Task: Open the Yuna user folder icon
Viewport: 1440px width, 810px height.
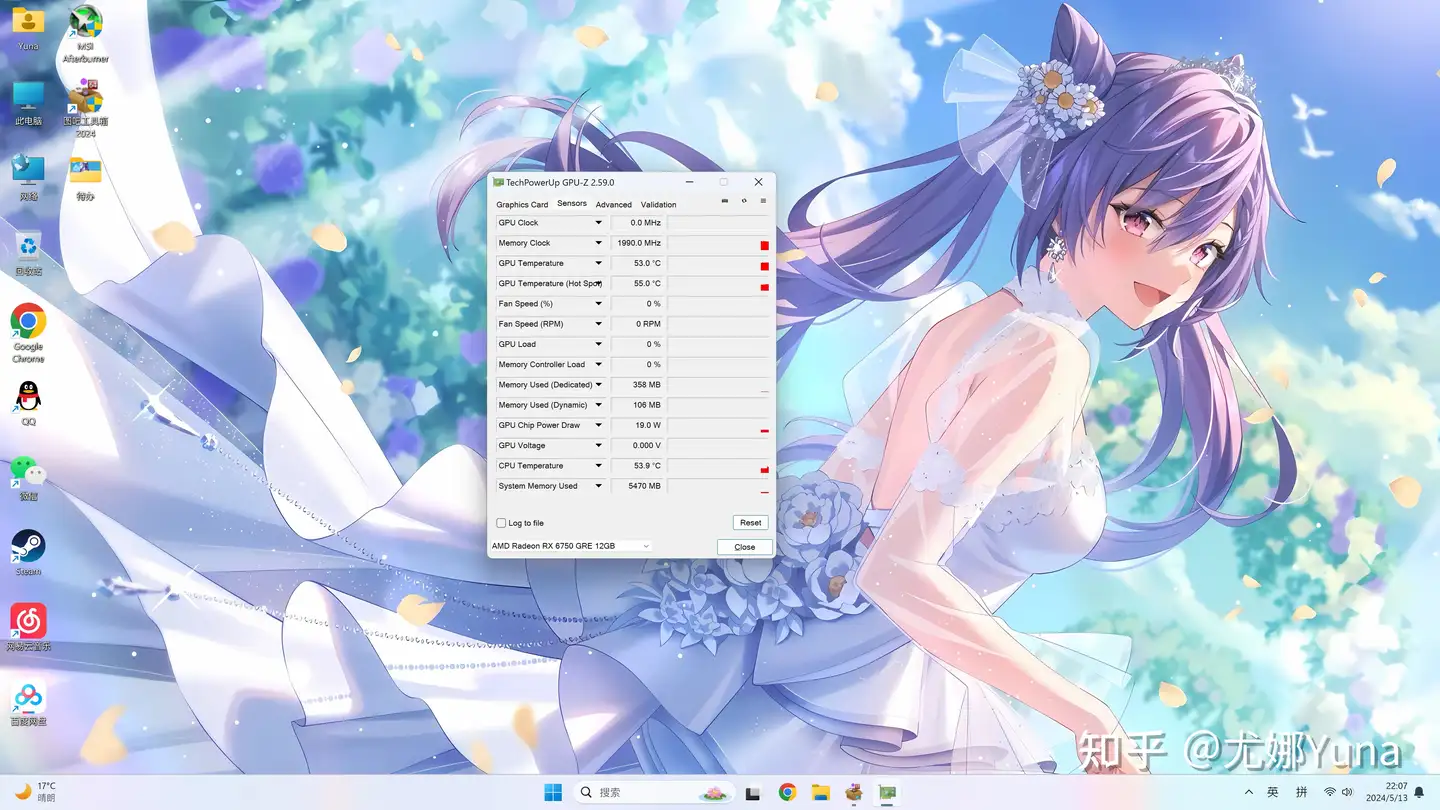Action: tap(28, 28)
